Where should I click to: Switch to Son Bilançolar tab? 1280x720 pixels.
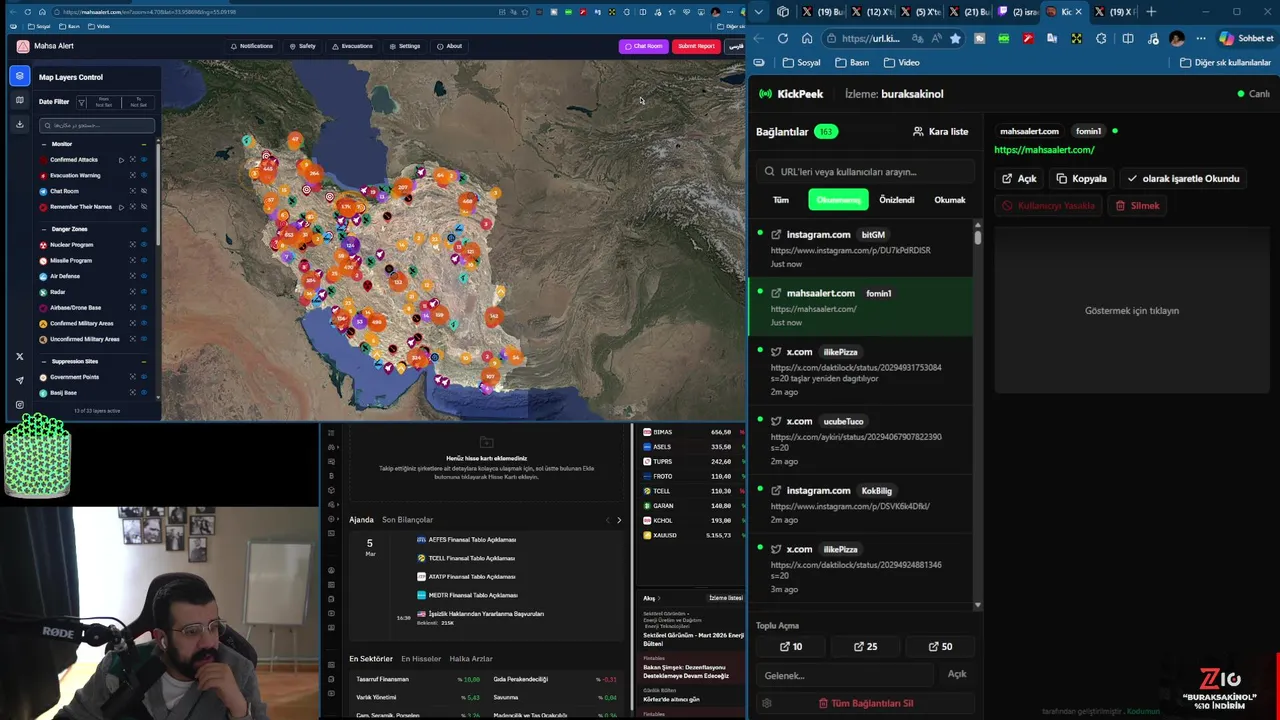407,520
